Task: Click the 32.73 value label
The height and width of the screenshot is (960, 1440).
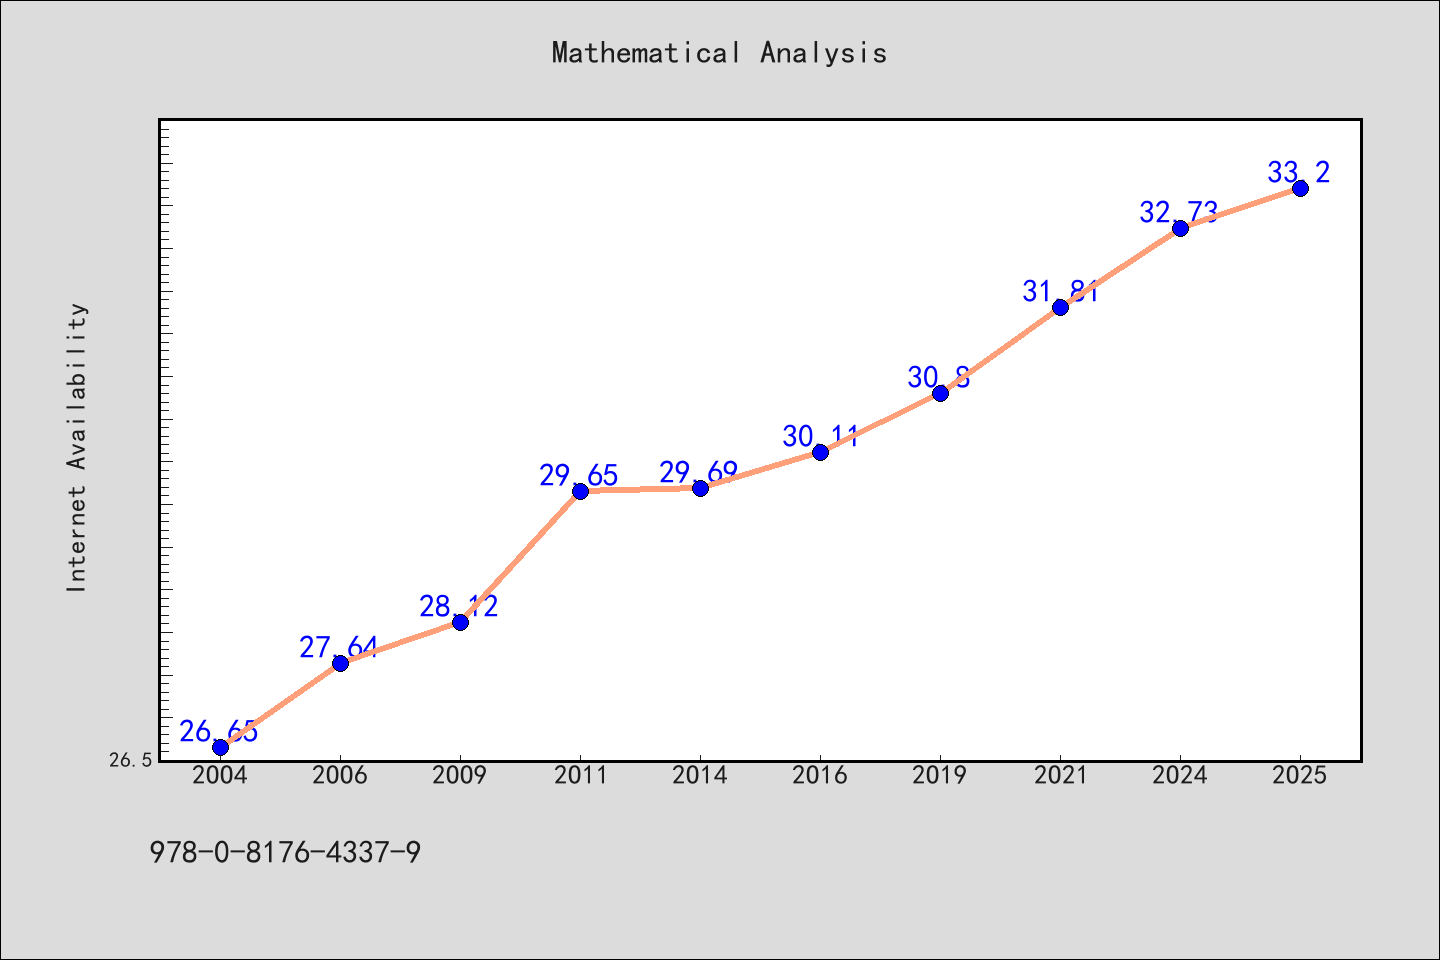Action: click(1179, 212)
